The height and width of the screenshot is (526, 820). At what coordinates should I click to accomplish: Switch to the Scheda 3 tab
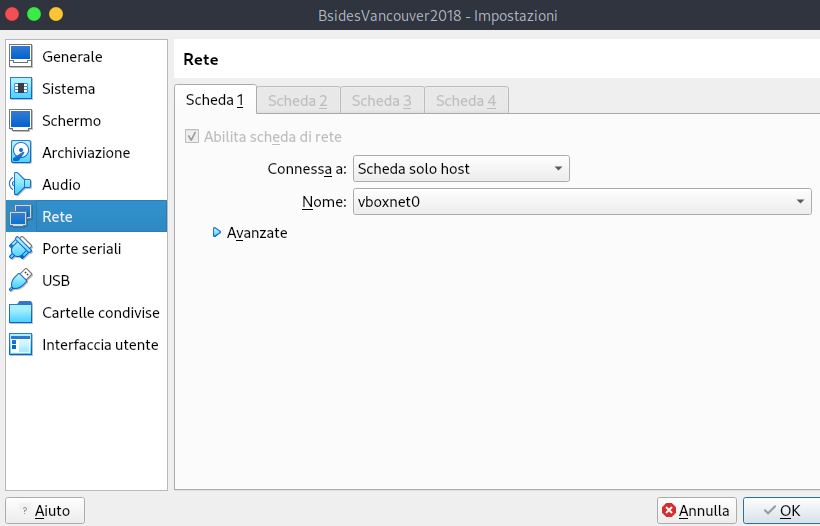(x=382, y=100)
